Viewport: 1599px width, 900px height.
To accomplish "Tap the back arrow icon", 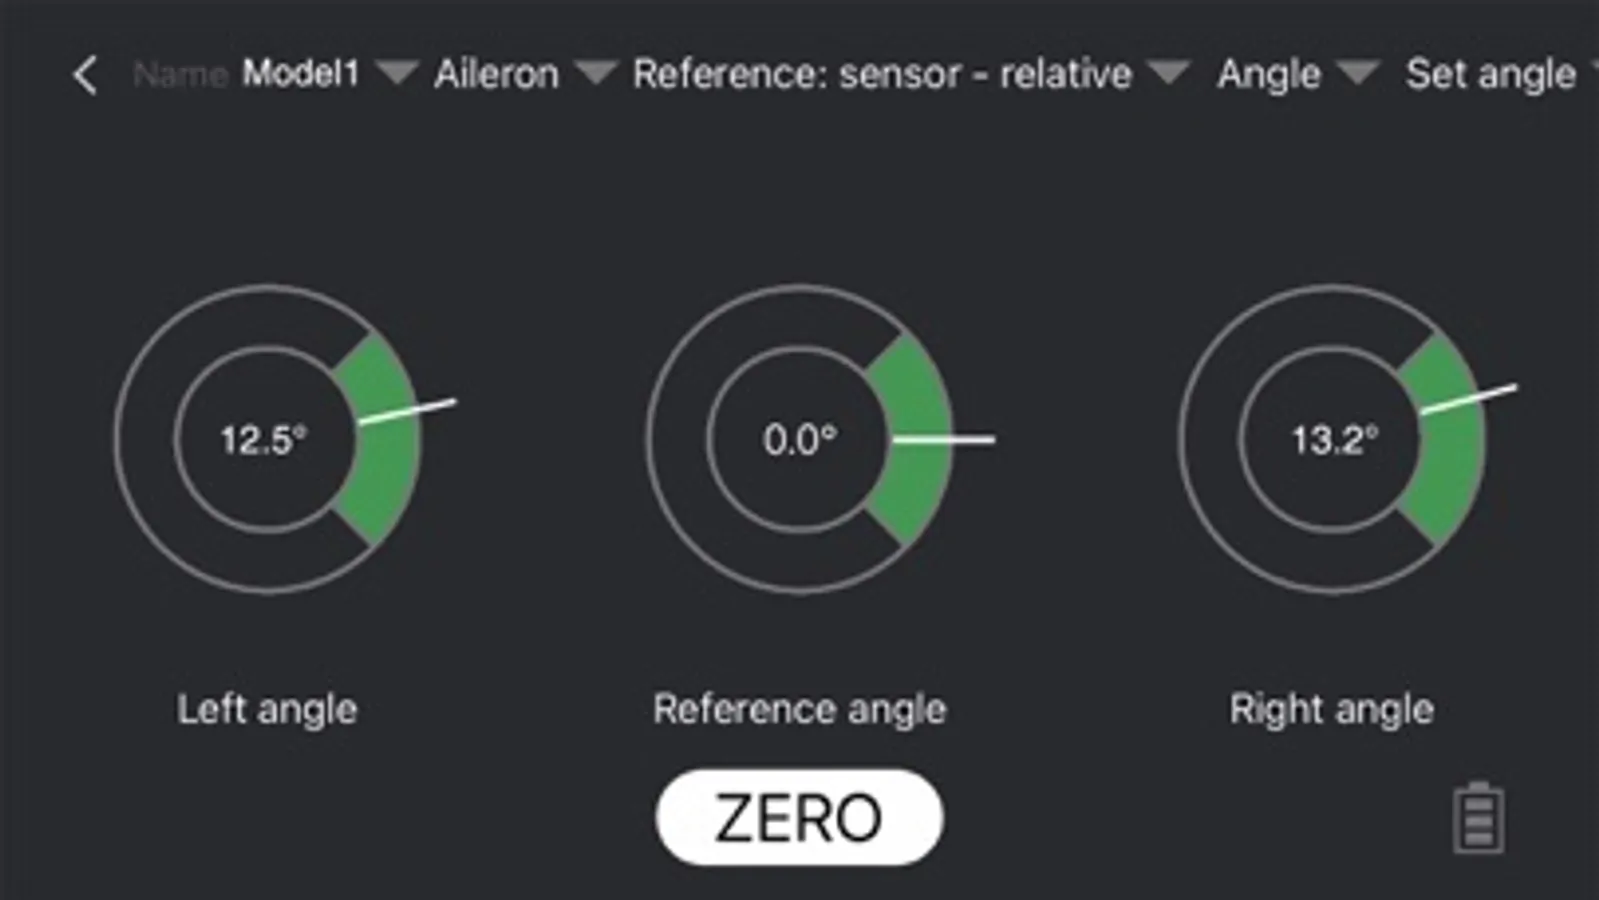I will click(86, 75).
